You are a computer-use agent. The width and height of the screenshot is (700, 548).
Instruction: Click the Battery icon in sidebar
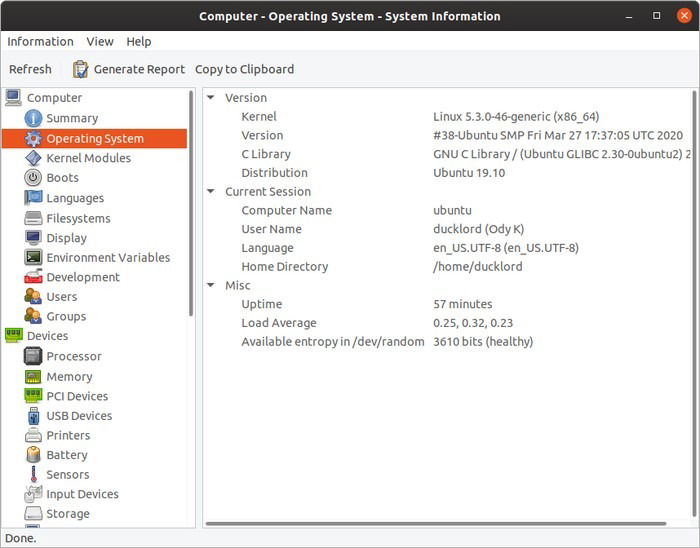coord(33,455)
